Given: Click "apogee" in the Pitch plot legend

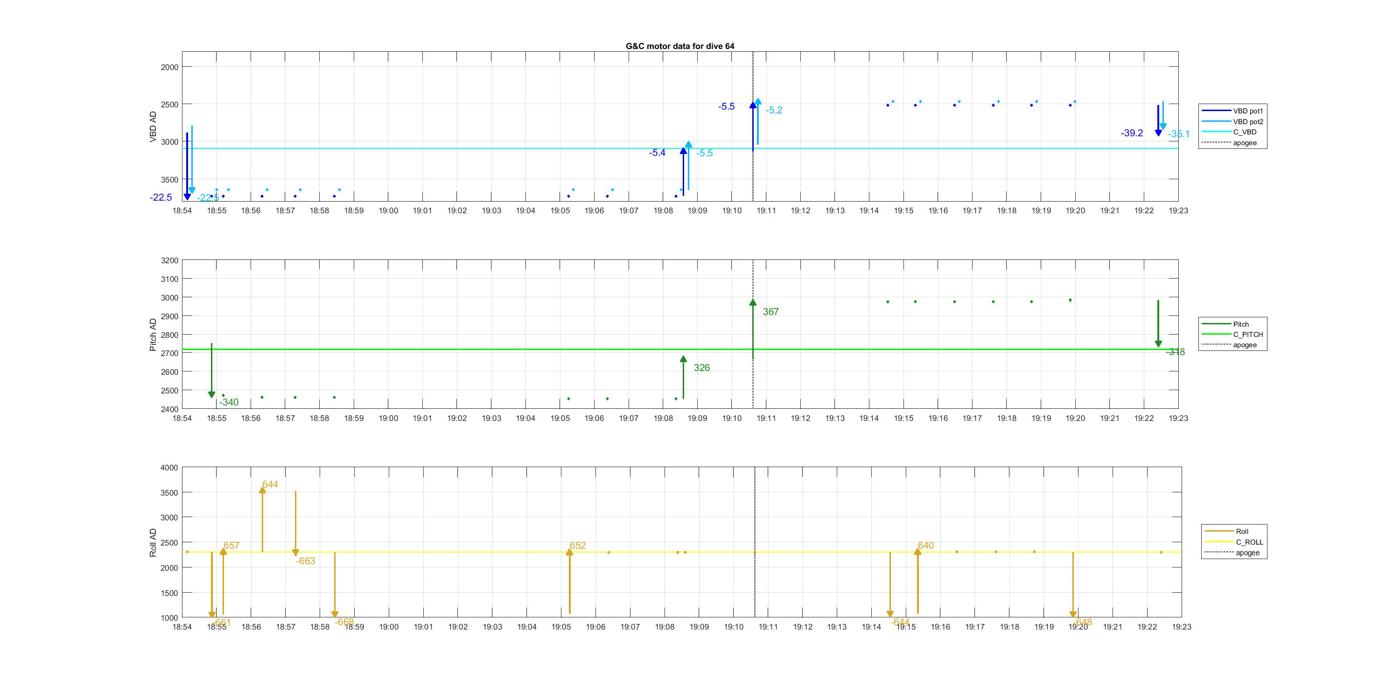Looking at the screenshot, I should coord(1231,345).
